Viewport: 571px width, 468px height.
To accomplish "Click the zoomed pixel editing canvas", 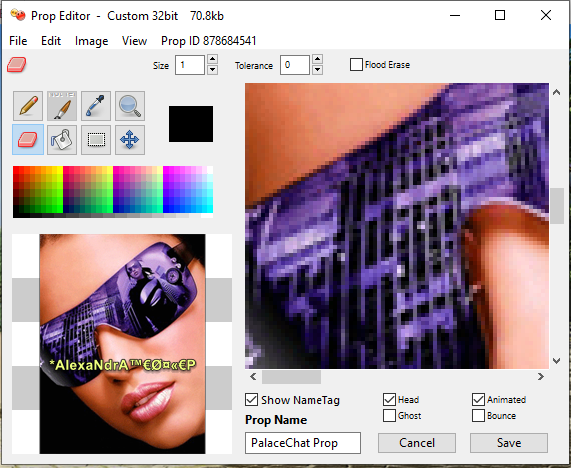I will point(397,226).
